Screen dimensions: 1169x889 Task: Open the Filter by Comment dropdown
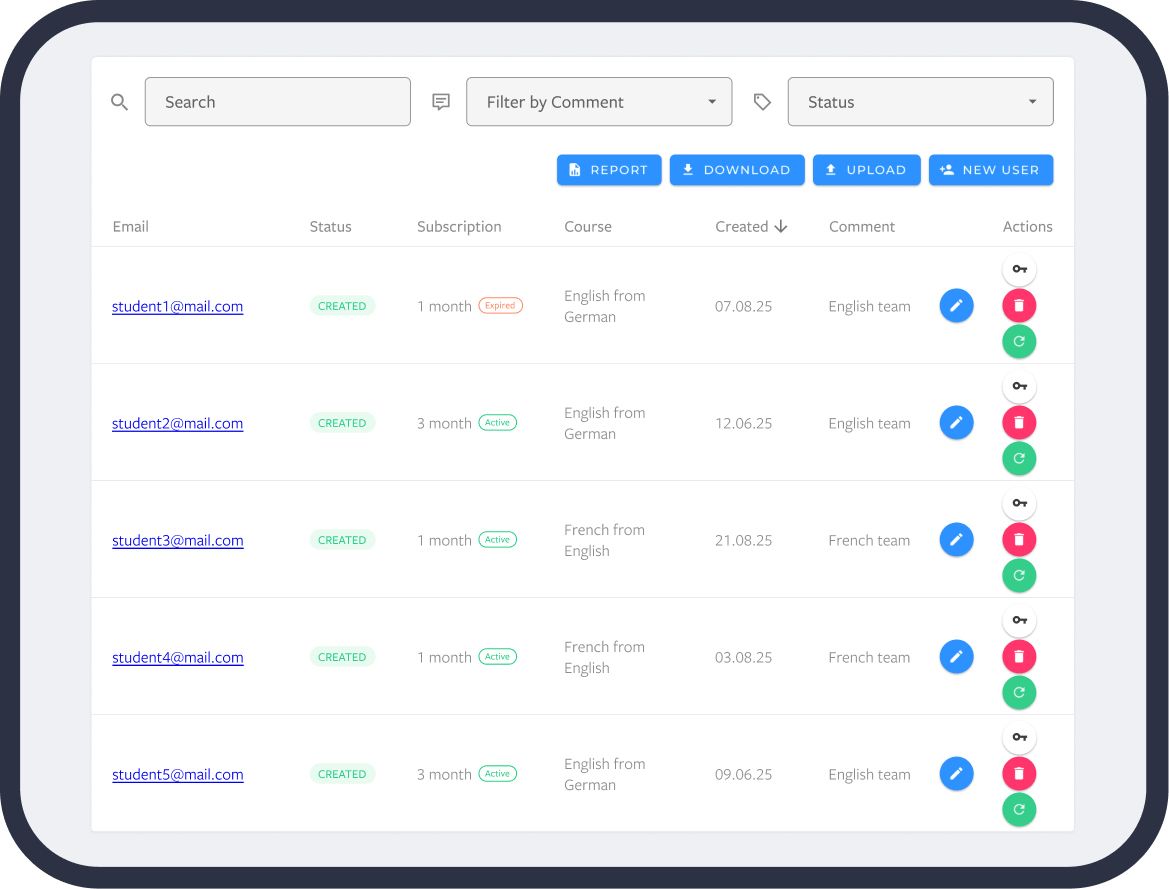tap(599, 101)
